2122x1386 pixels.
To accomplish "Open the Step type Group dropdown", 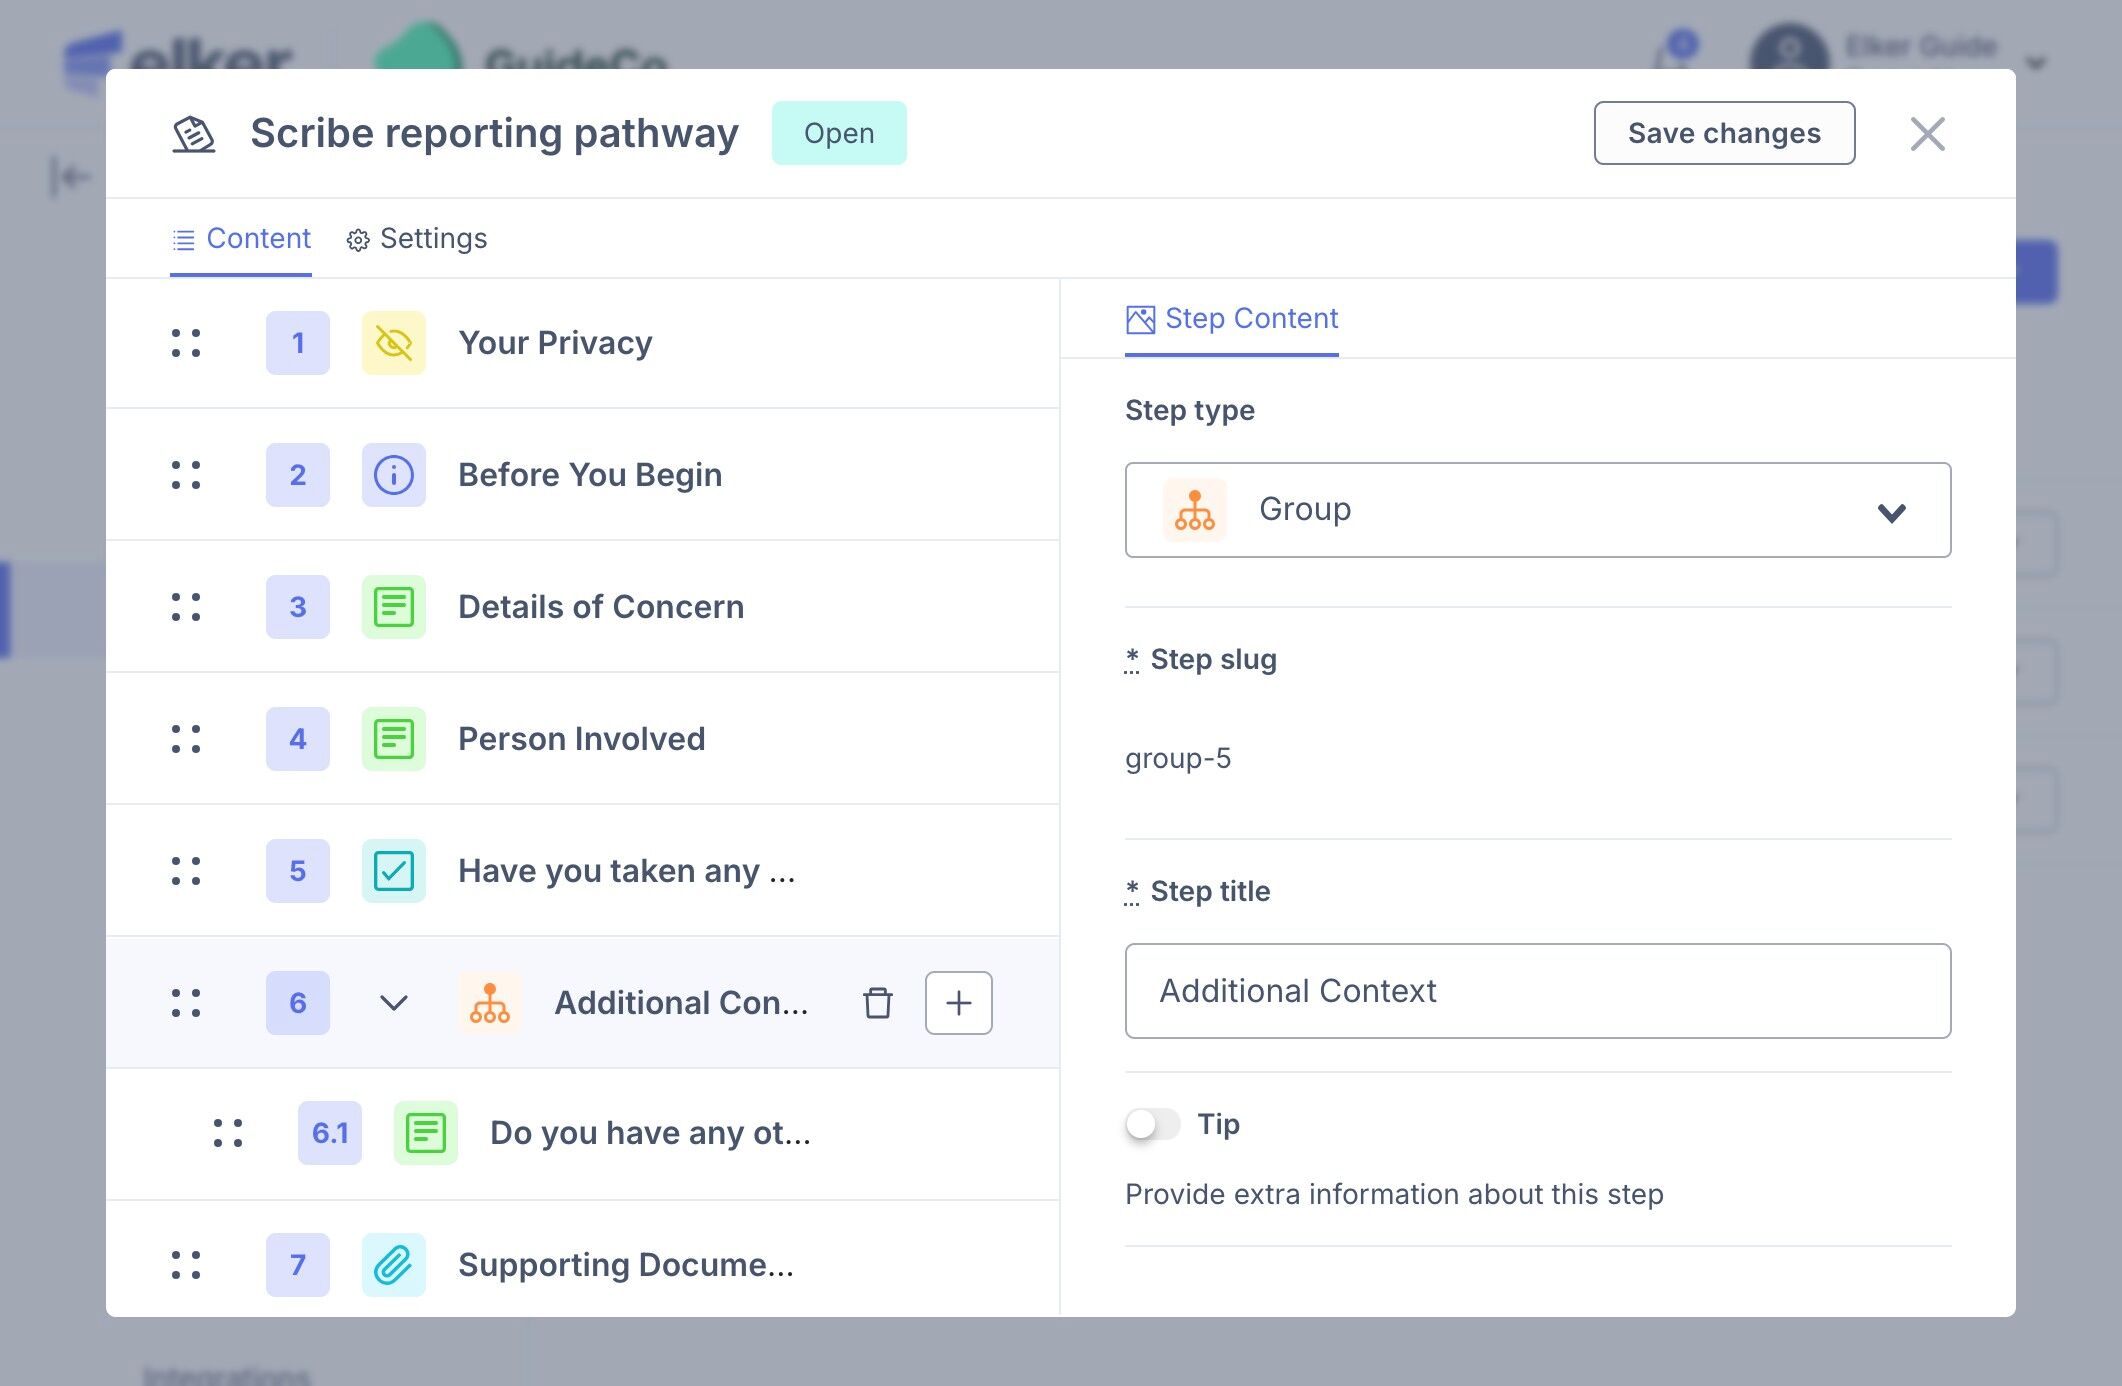I will [x=1537, y=510].
